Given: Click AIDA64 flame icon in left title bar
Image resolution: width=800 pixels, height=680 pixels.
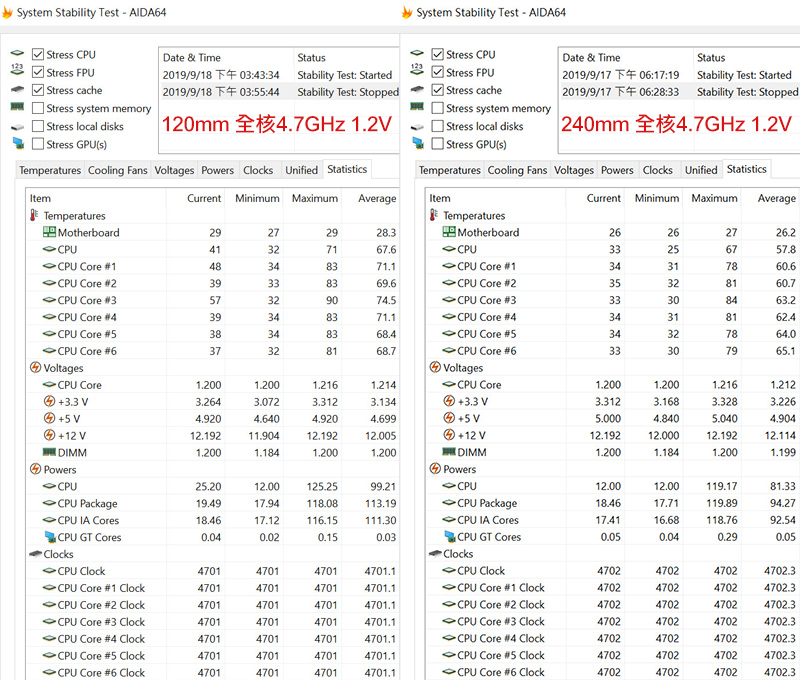Looking at the screenshot, I should (7, 12).
